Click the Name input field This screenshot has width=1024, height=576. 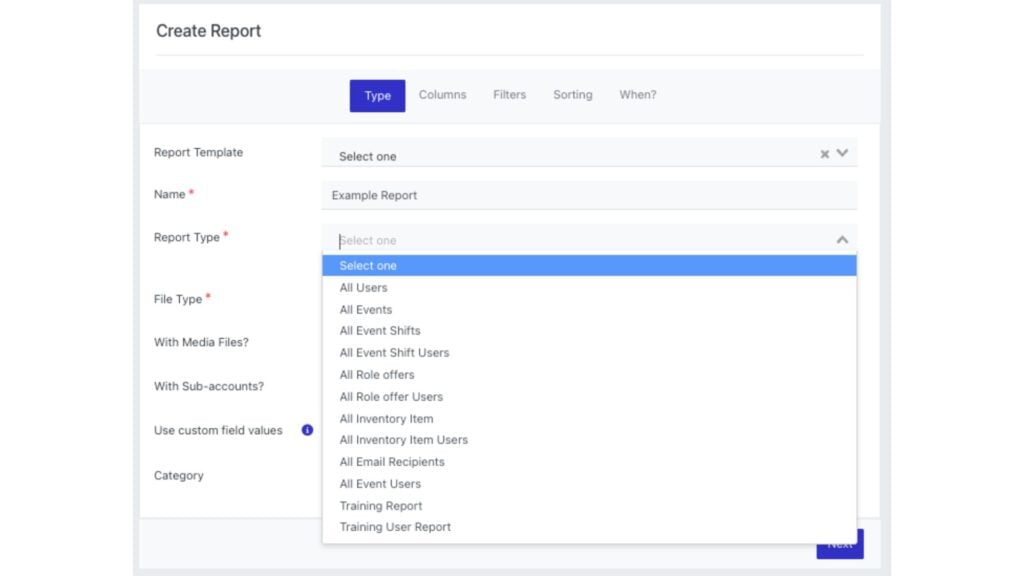[x=589, y=195]
